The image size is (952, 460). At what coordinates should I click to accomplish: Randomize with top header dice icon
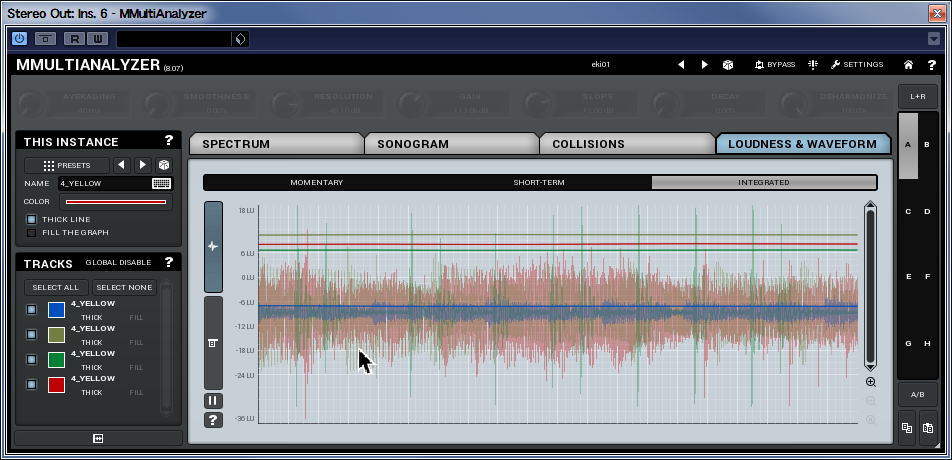[727, 64]
